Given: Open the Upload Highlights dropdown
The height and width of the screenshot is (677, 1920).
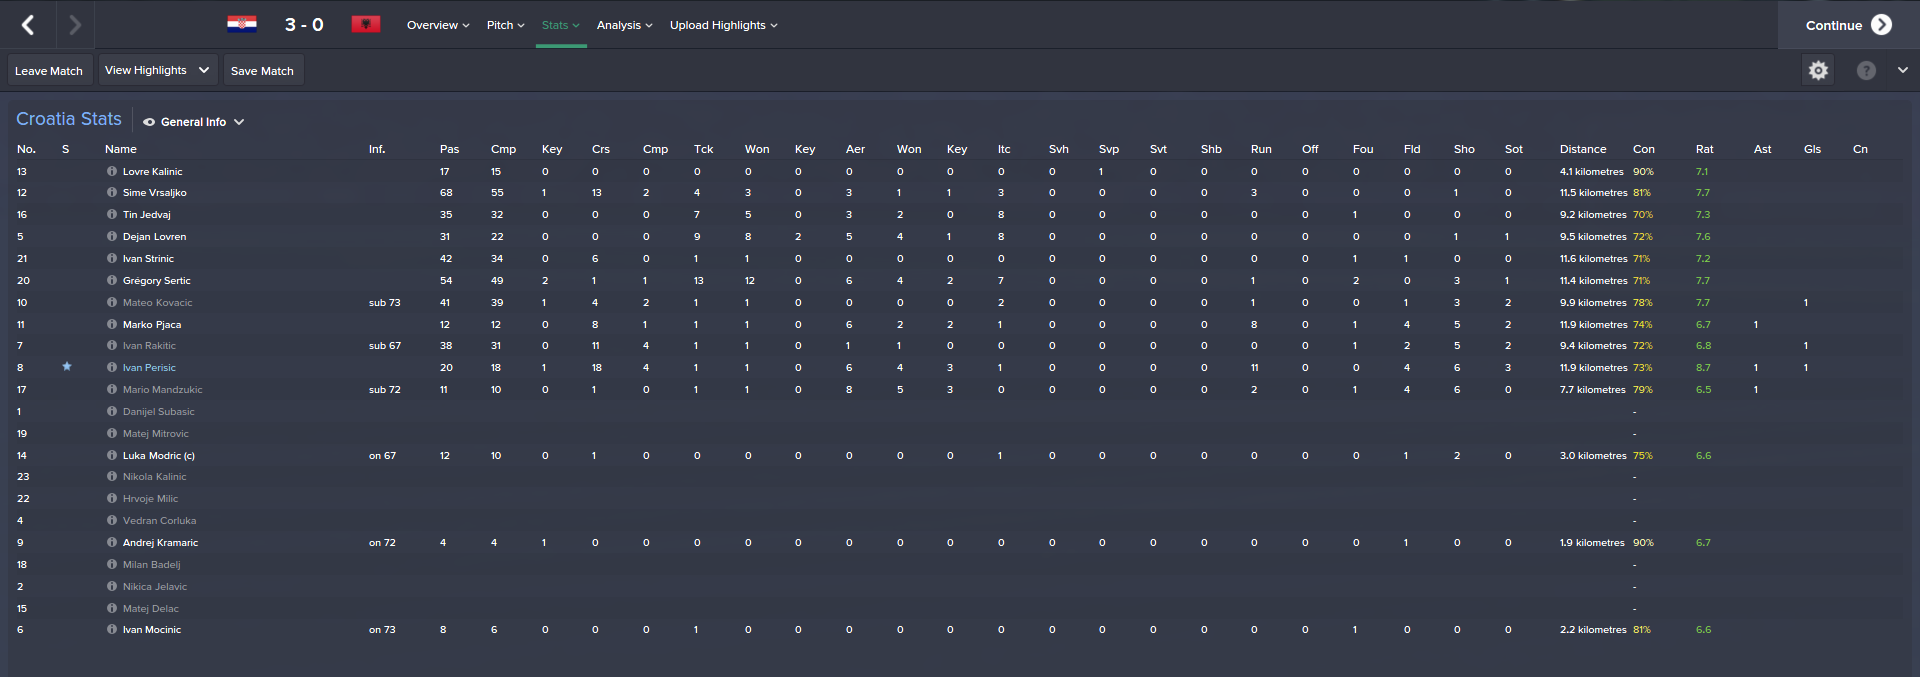Looking at the screenshot, I should coord(723,25).
